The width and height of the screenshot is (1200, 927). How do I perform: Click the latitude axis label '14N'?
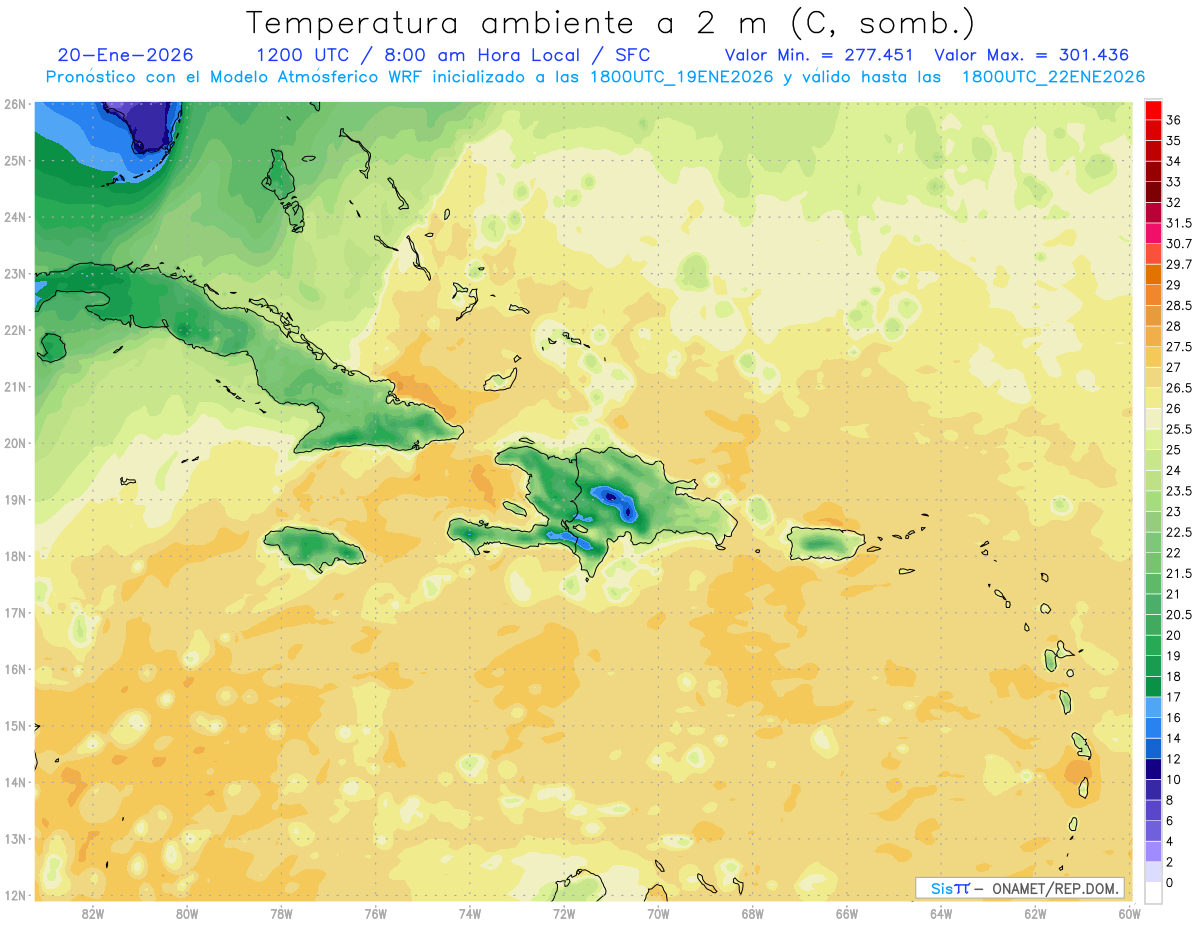click(x=14, y=782)
